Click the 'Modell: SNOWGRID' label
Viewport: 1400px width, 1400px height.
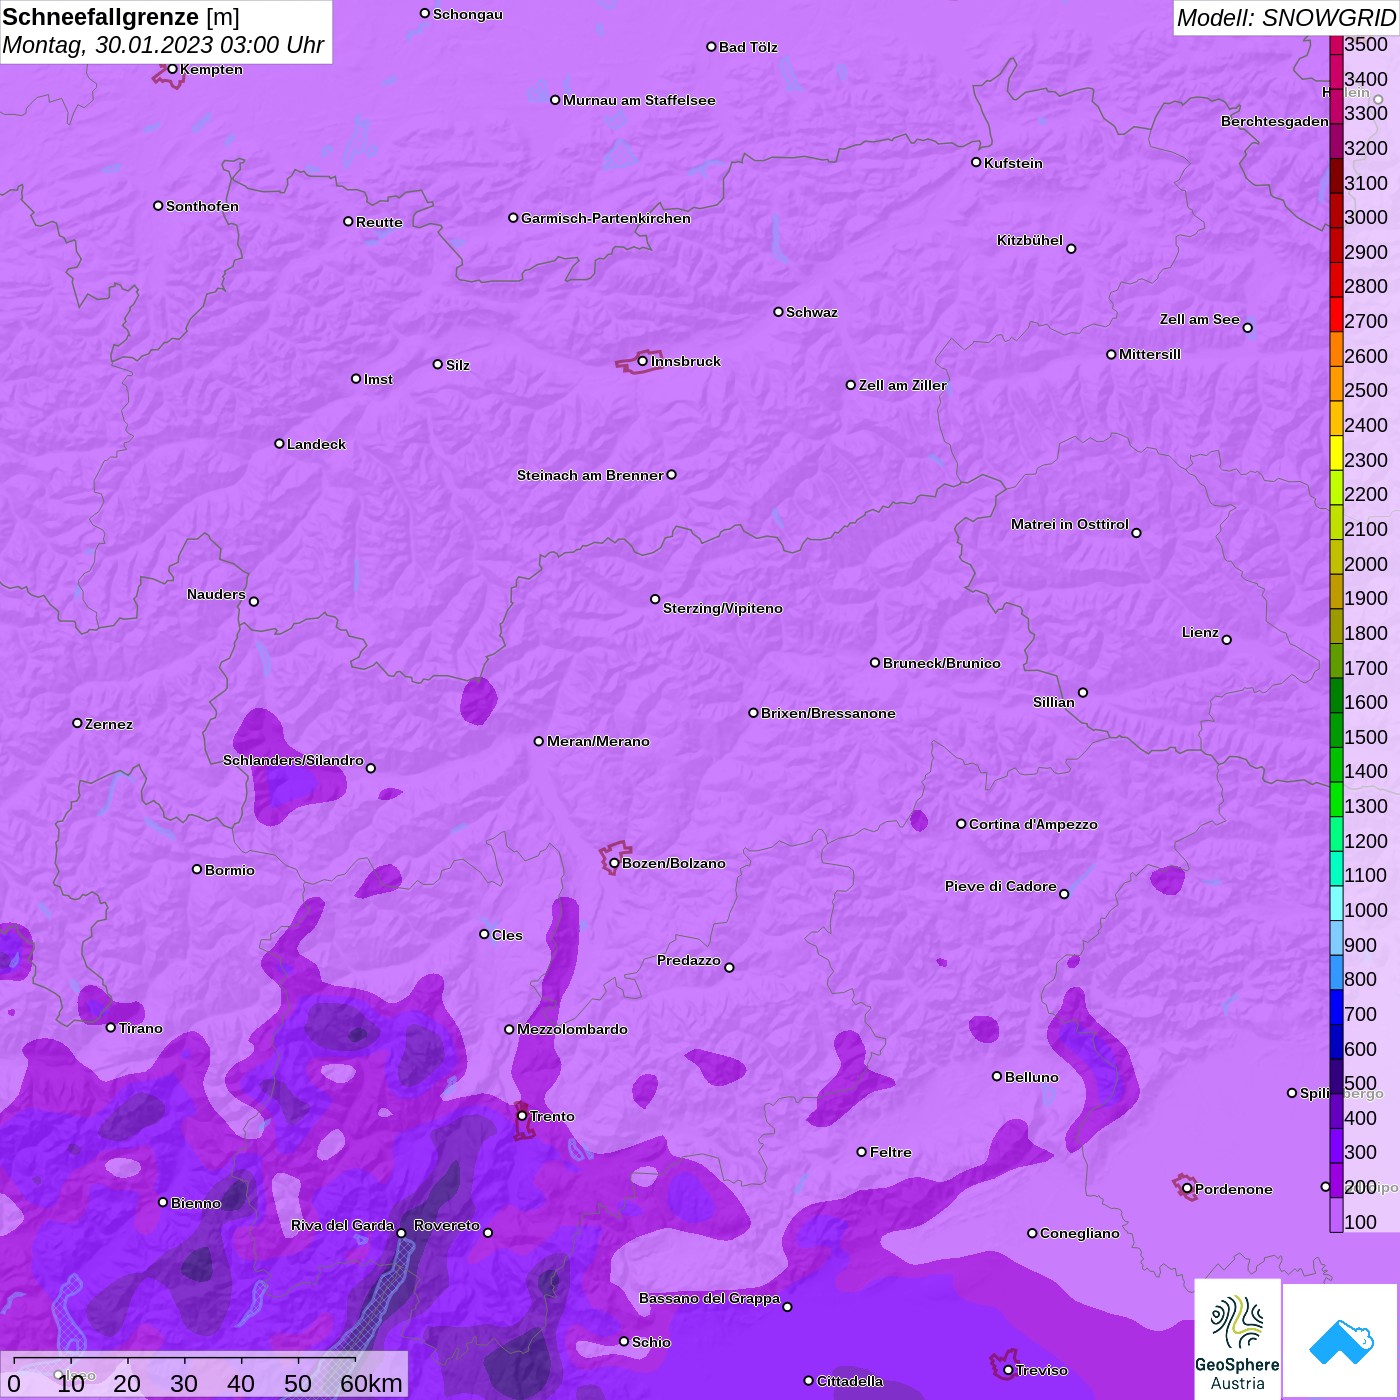point(1286,18)
